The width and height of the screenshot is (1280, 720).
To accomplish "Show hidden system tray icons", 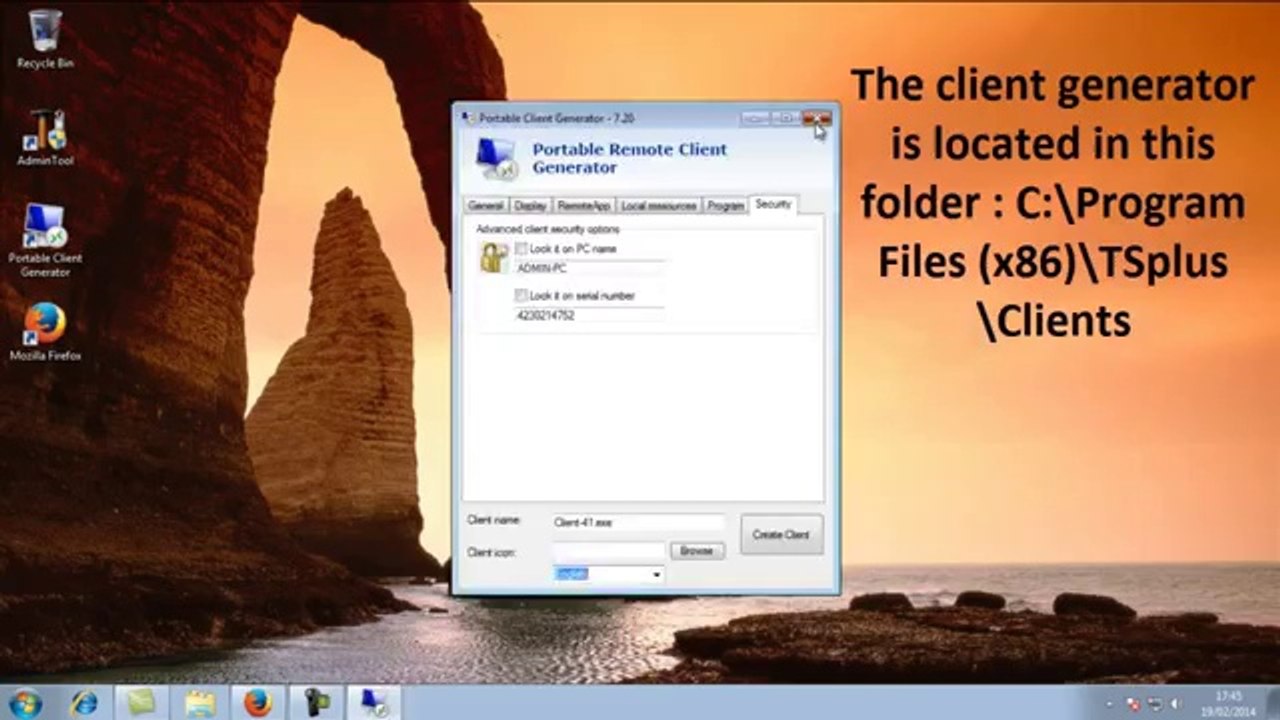I will 1111,704.
